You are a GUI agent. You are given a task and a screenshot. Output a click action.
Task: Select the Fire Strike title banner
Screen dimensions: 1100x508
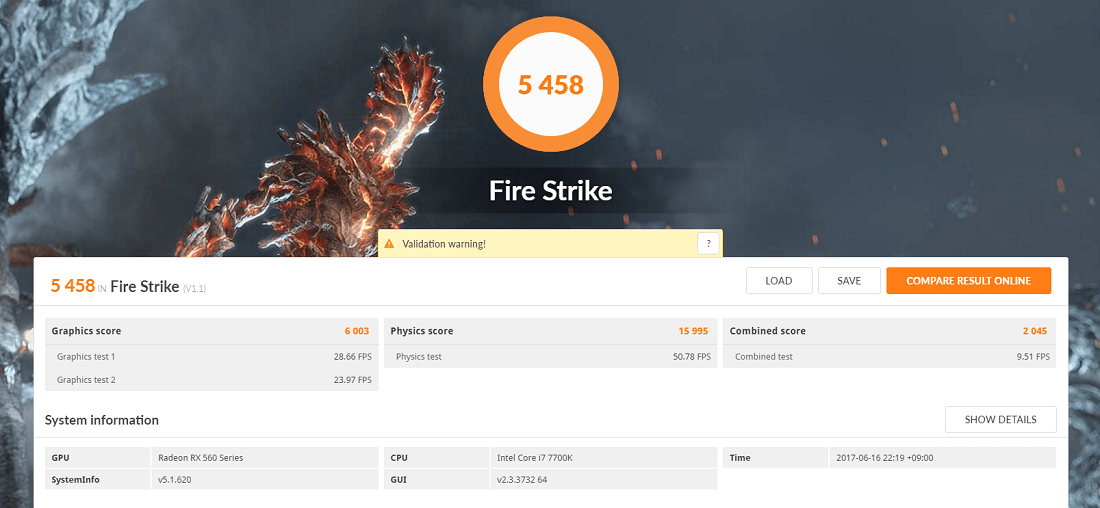(551, 191)
